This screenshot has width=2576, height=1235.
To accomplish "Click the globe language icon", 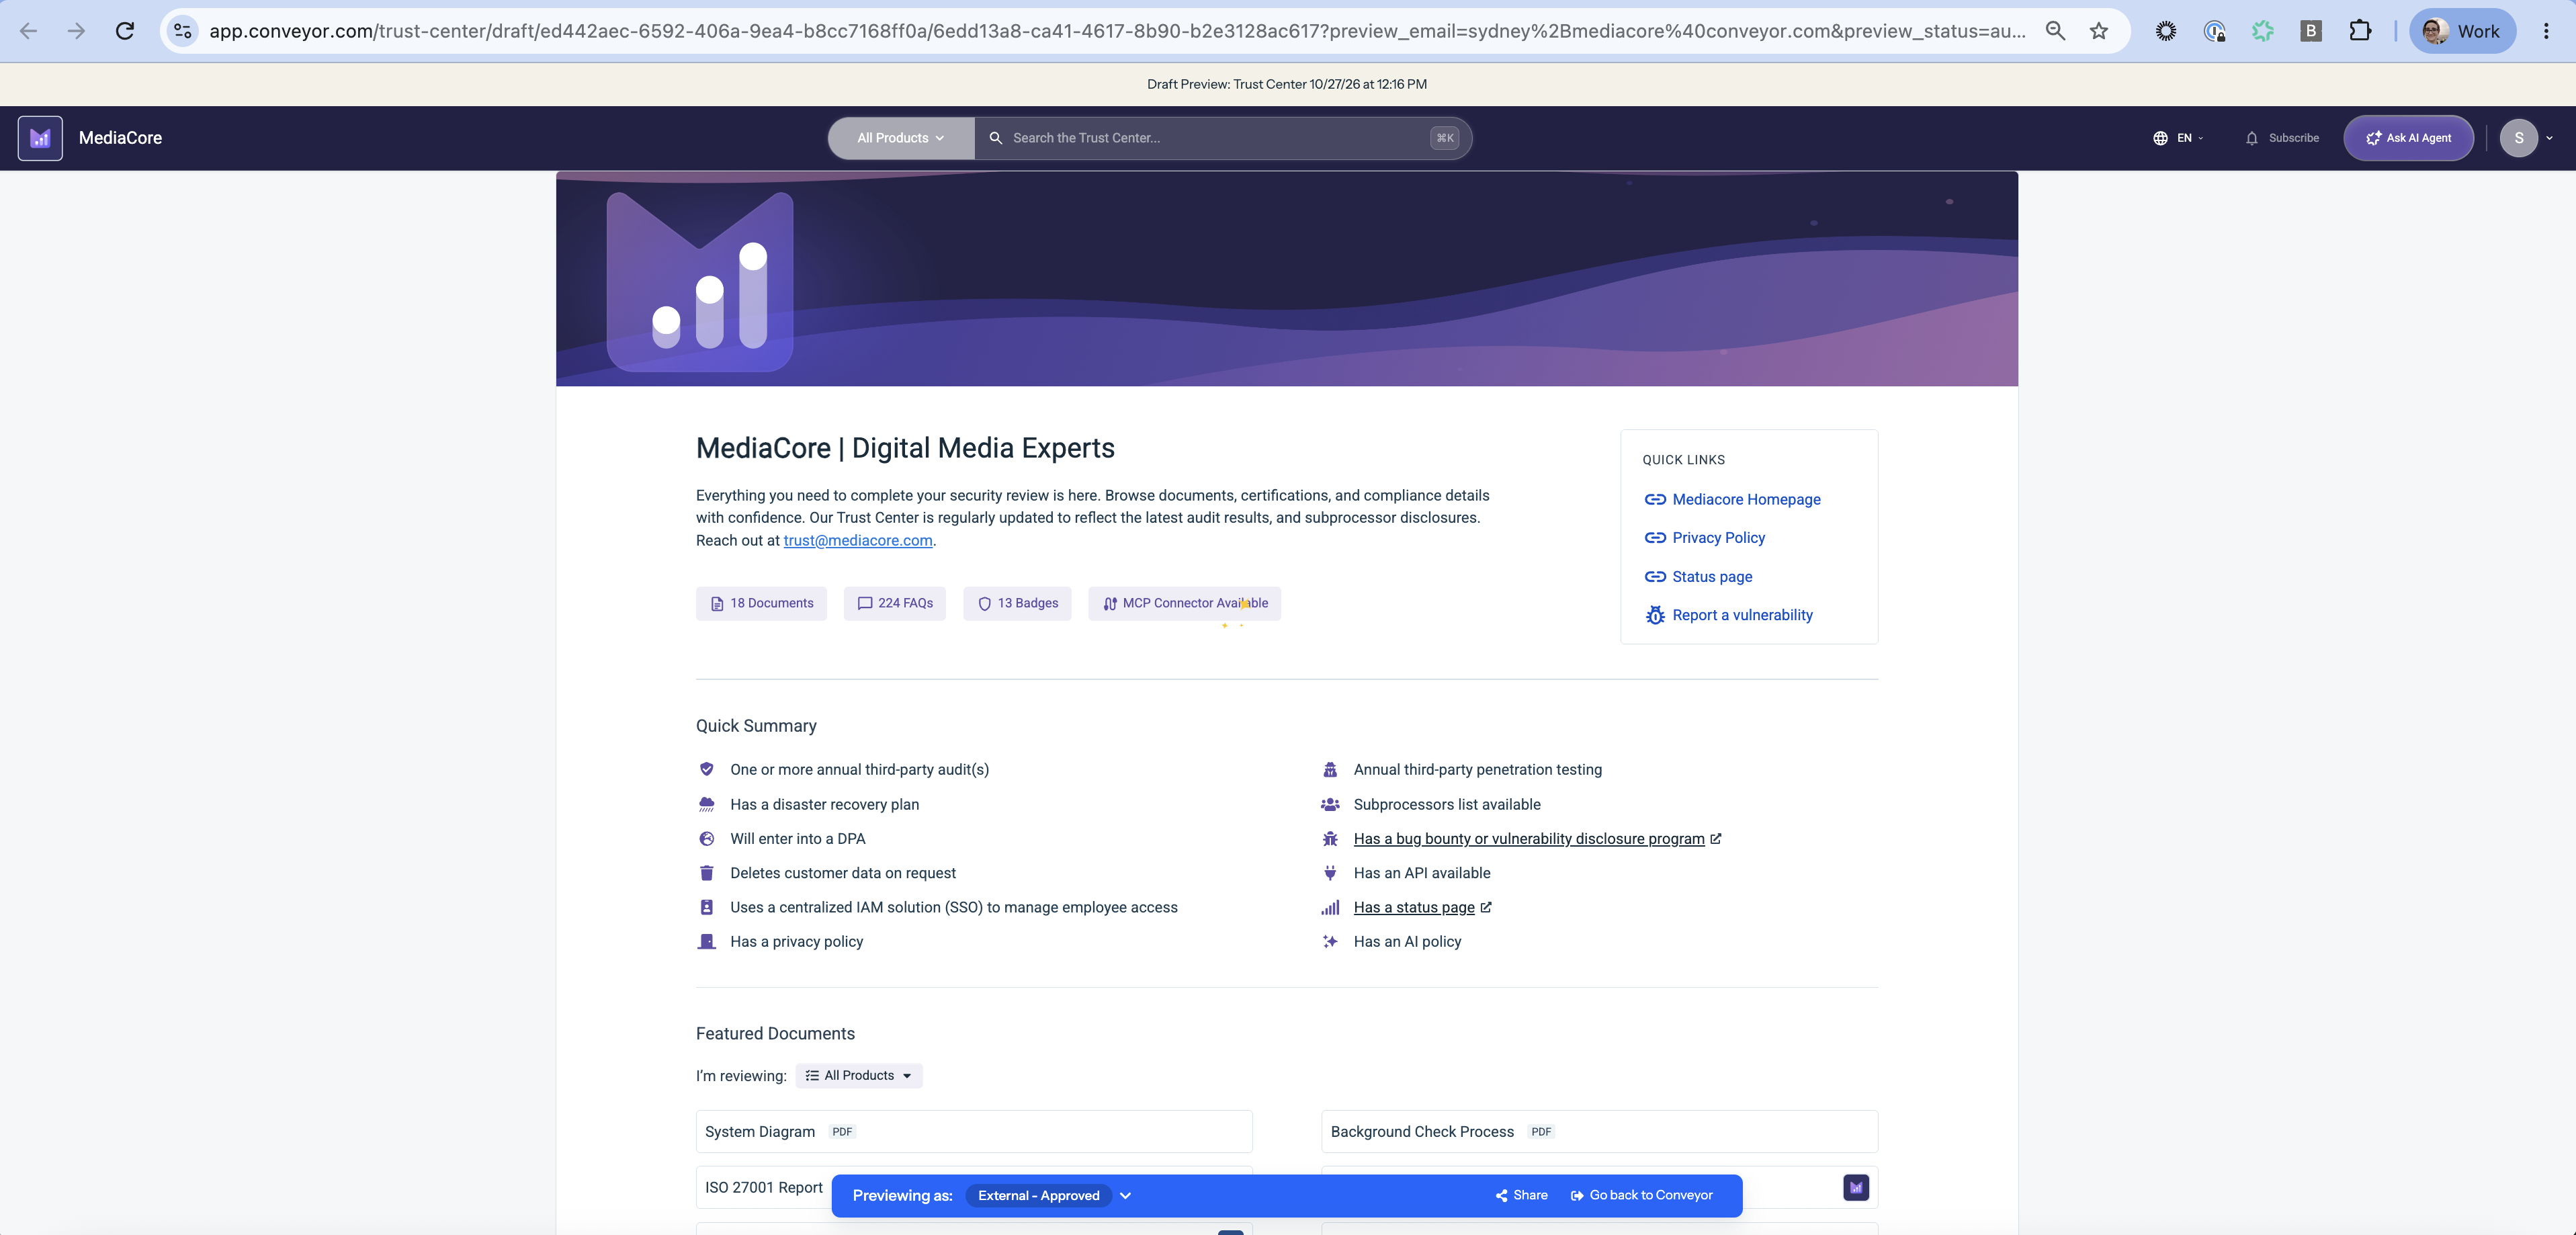I will point(2160,138).
